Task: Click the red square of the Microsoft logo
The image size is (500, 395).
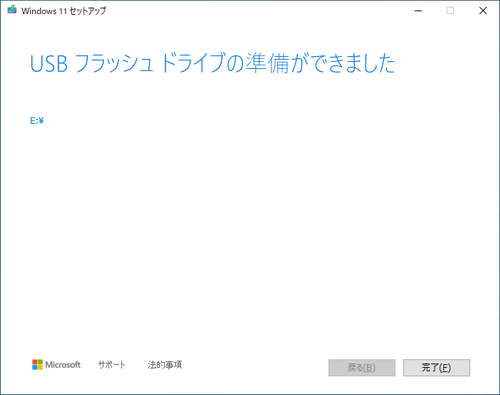Action: pos(35,362)
